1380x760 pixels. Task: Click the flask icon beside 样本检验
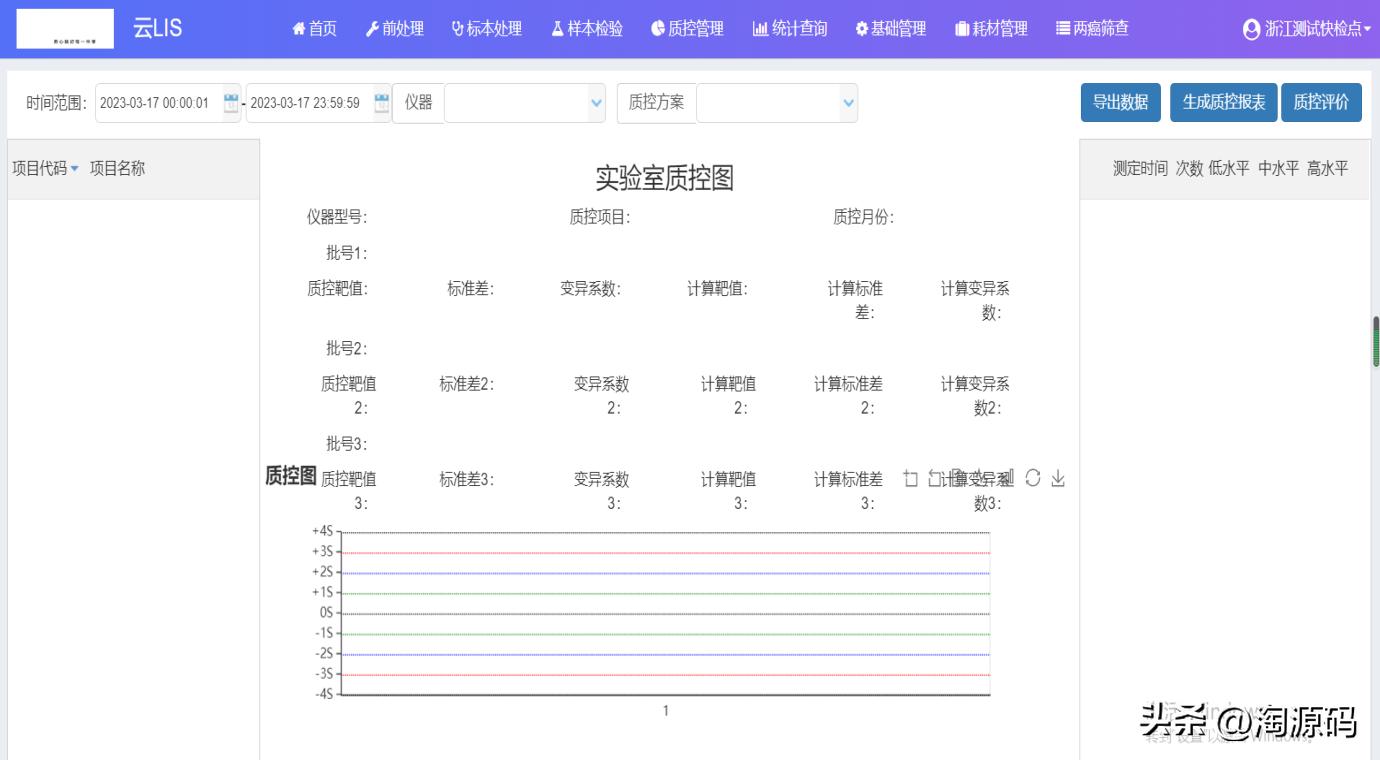click(556, 29)
